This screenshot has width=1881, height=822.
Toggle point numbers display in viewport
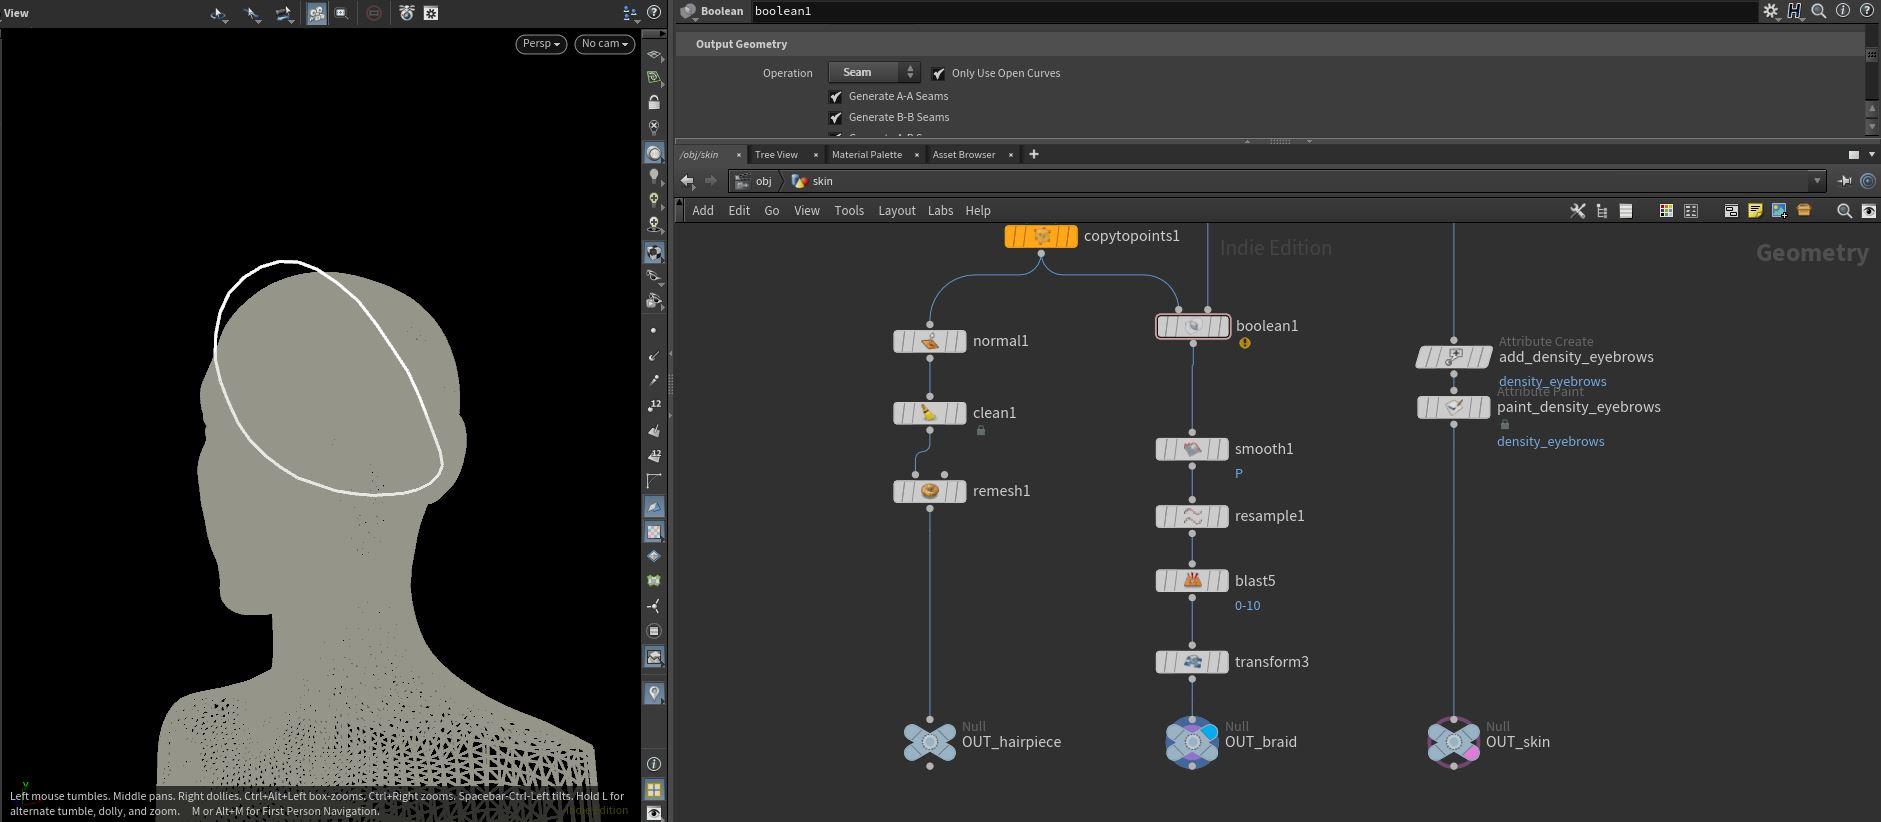654,405
